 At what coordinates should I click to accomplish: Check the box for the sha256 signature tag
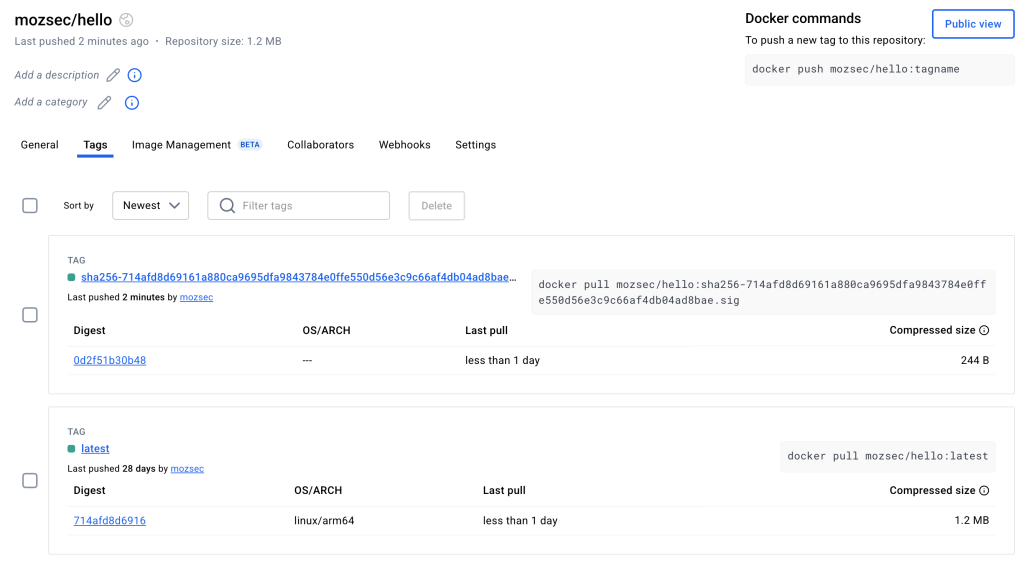30,315
